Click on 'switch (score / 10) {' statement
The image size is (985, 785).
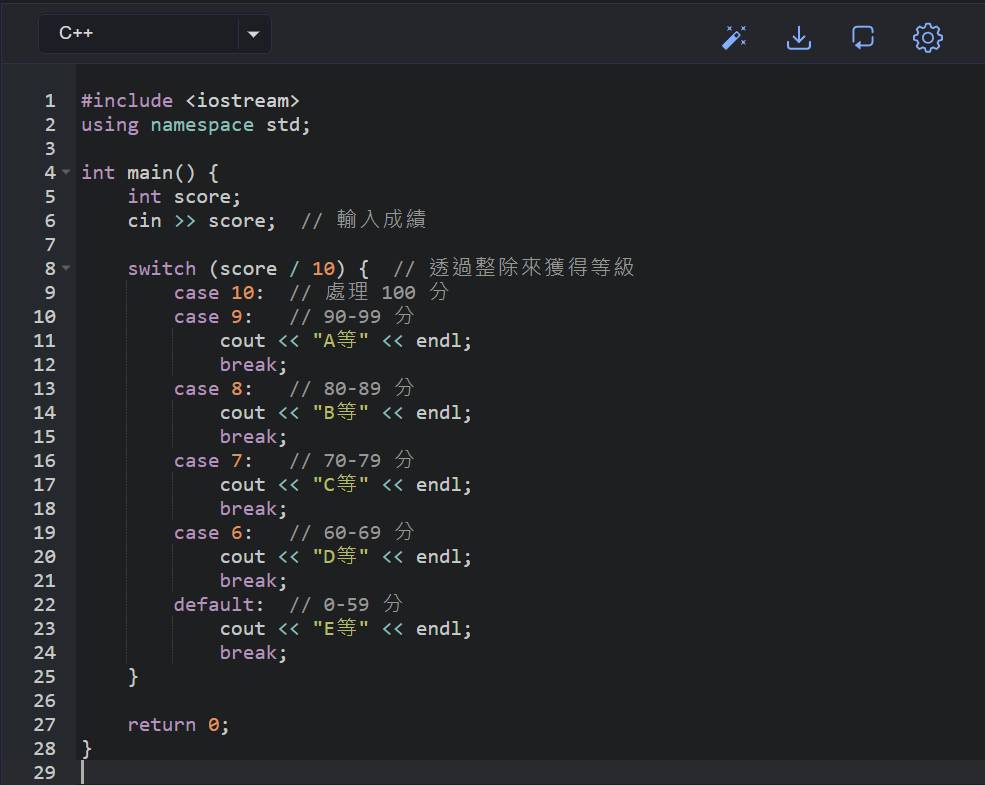(x=248, y=269)
